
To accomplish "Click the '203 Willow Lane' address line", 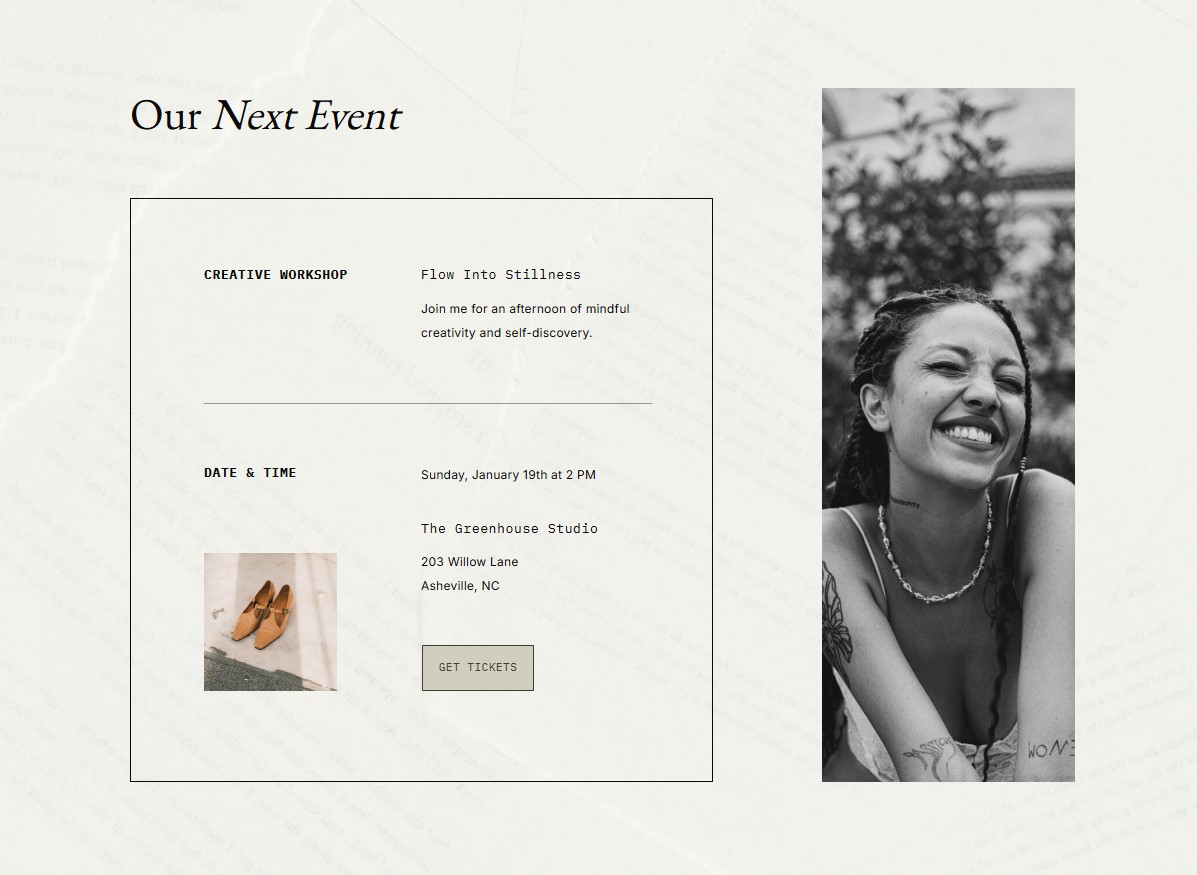I will click(469, 562).
